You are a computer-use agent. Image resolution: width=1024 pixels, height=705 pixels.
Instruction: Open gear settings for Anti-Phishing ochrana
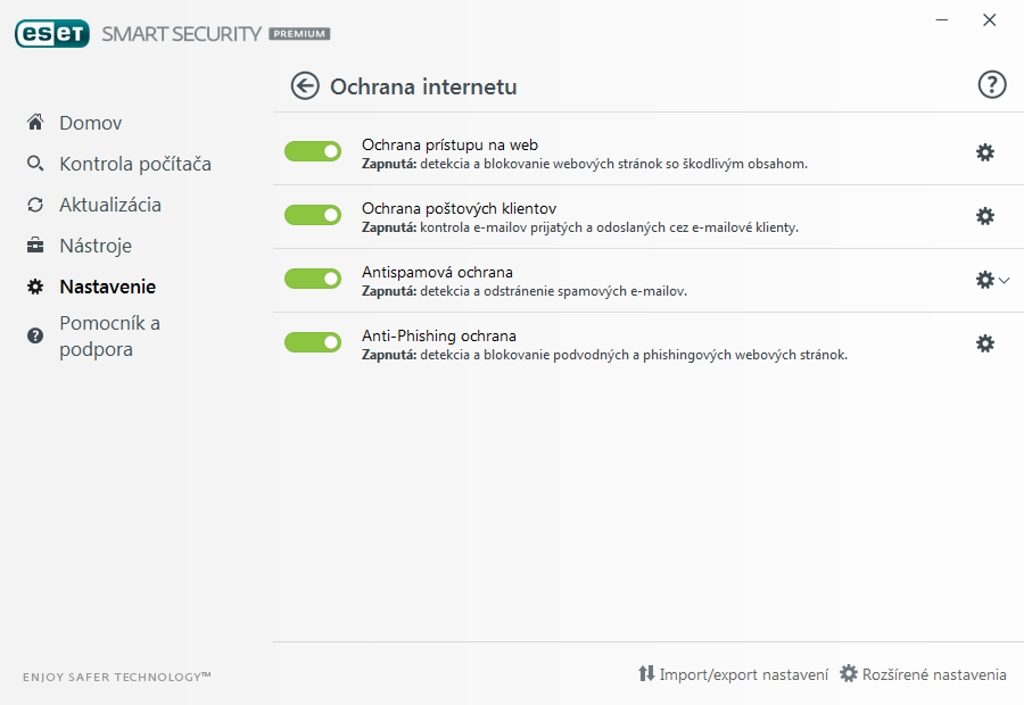(985, 344)
